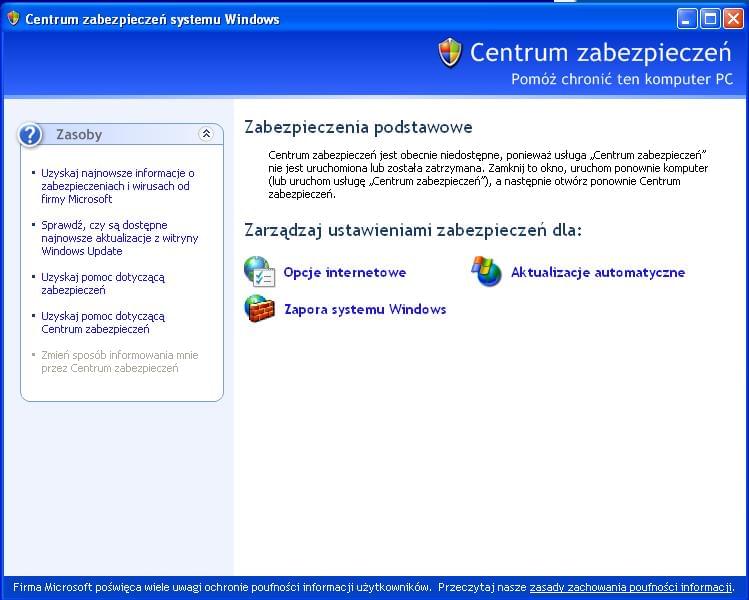
Task: Click the Zabezpieczenia podstawowe heading
Action: [x=358, y=127]
